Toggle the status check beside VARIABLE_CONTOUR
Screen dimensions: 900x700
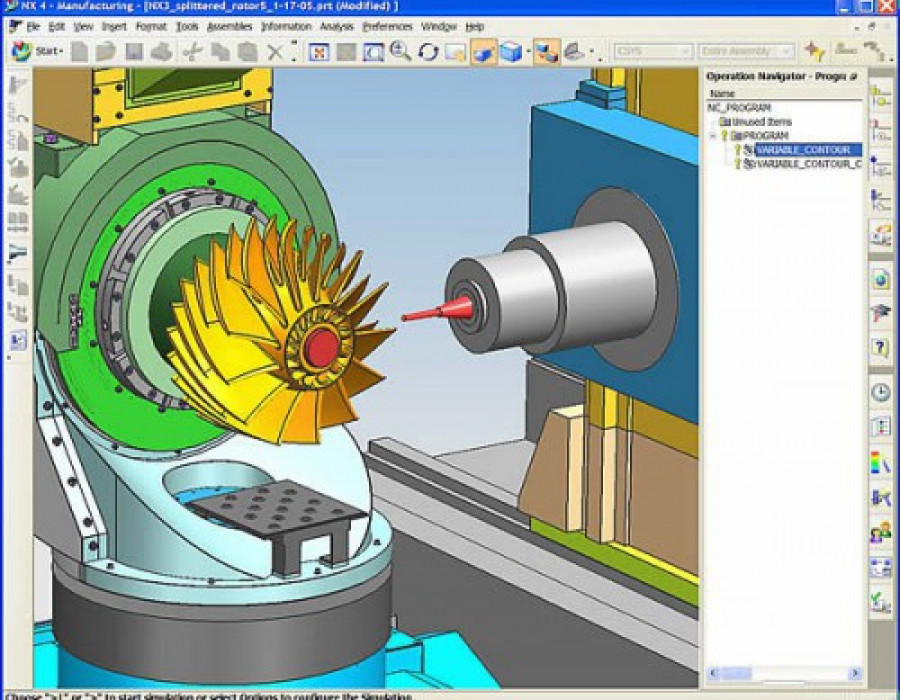click(740, 149)
